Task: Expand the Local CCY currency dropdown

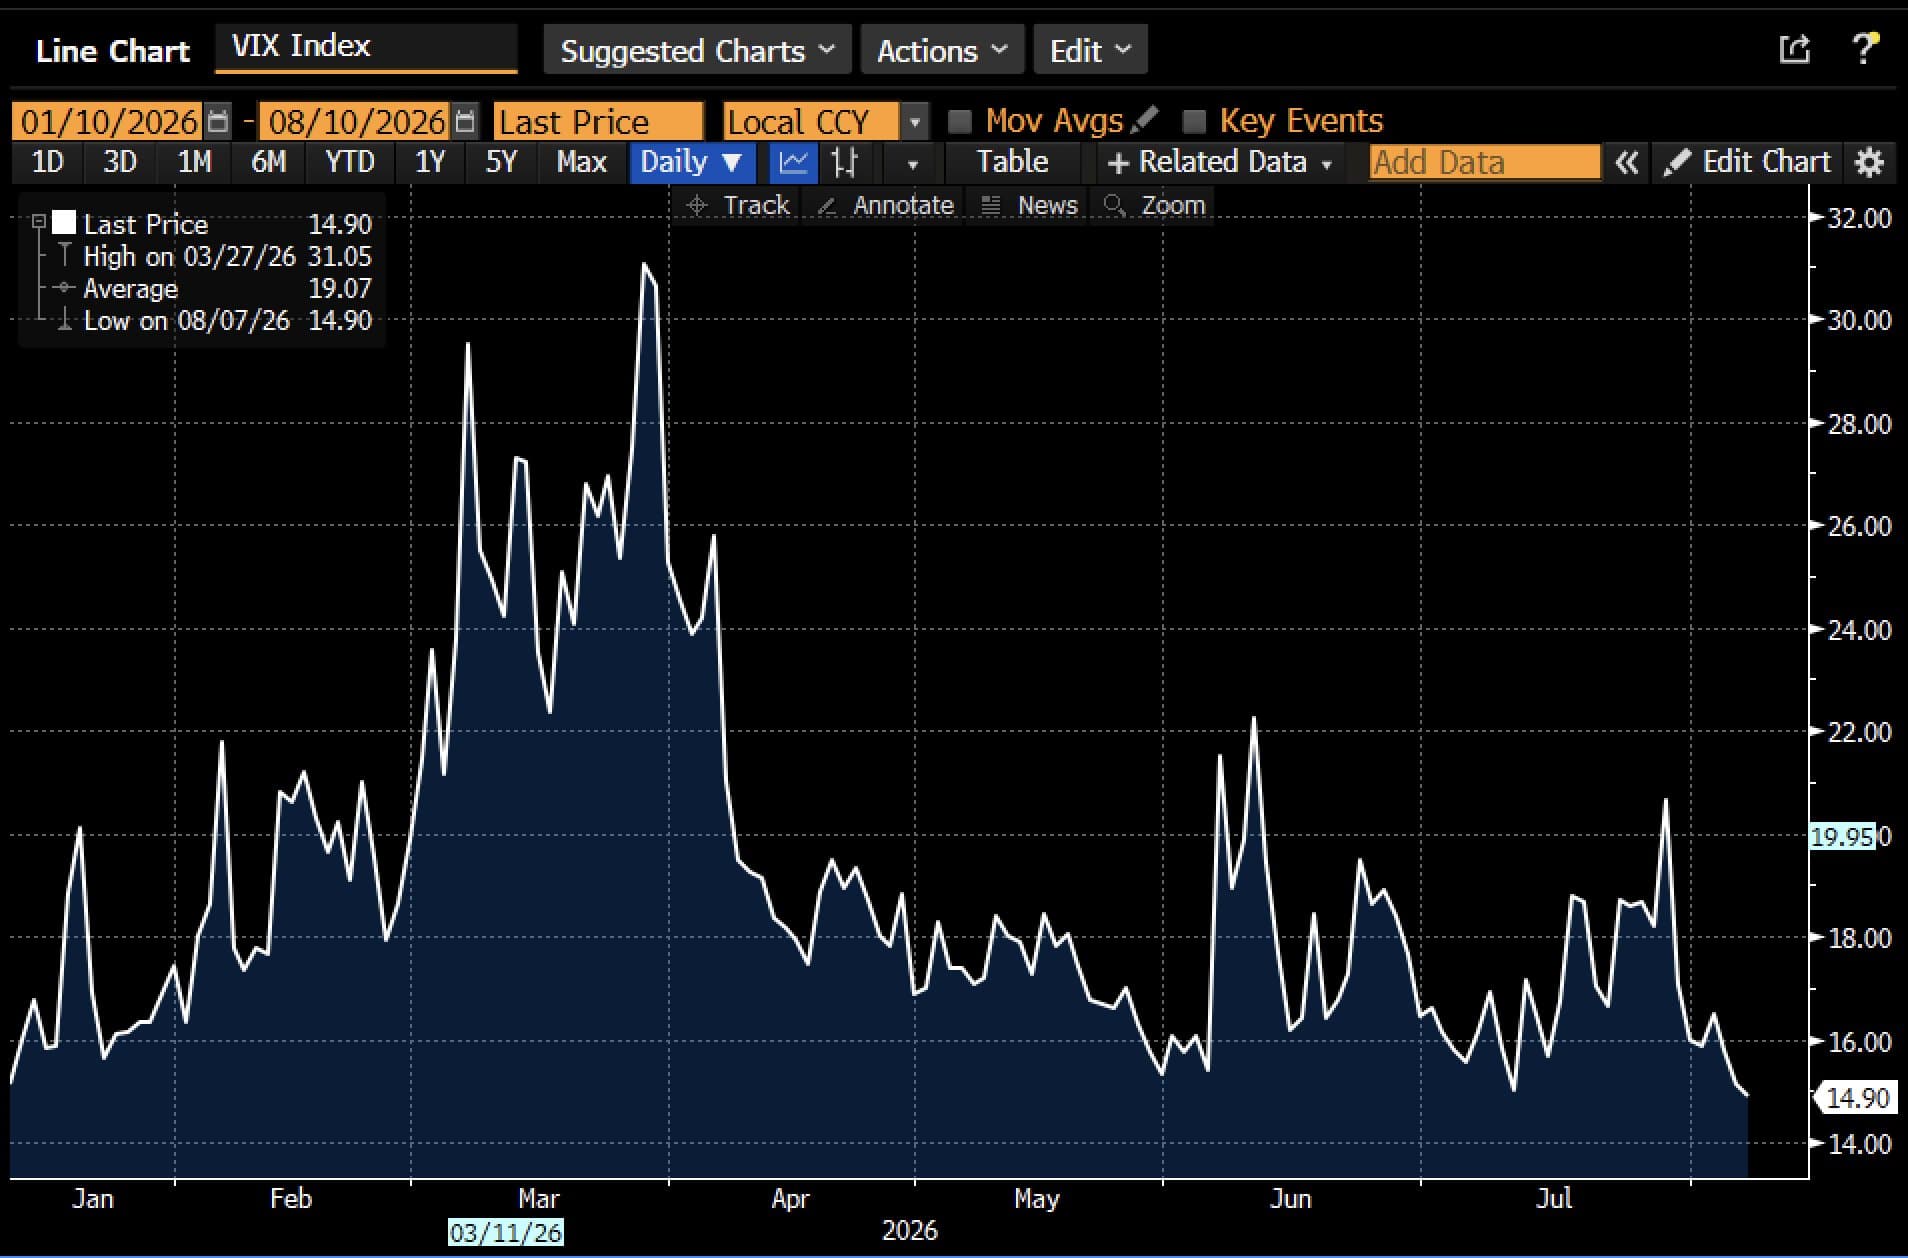Action: (914, 122)
